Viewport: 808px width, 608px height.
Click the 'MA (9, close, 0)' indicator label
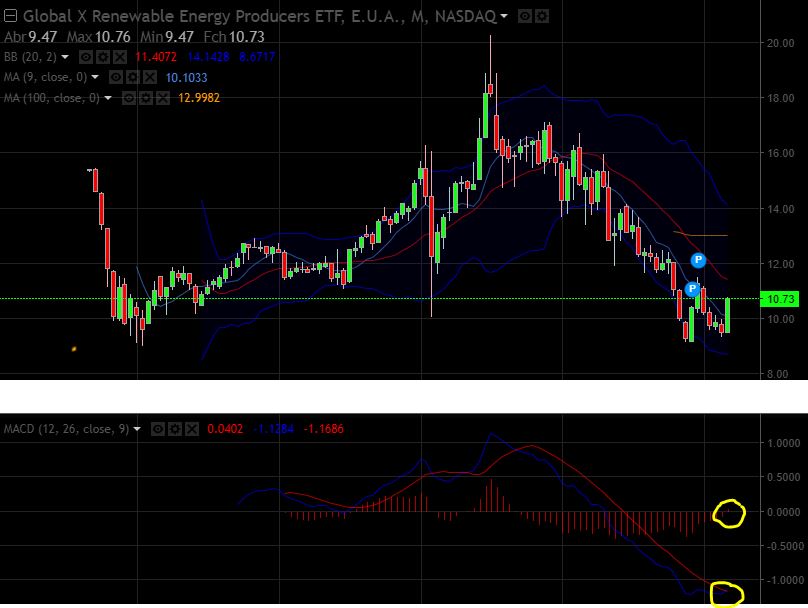point(45,77)
